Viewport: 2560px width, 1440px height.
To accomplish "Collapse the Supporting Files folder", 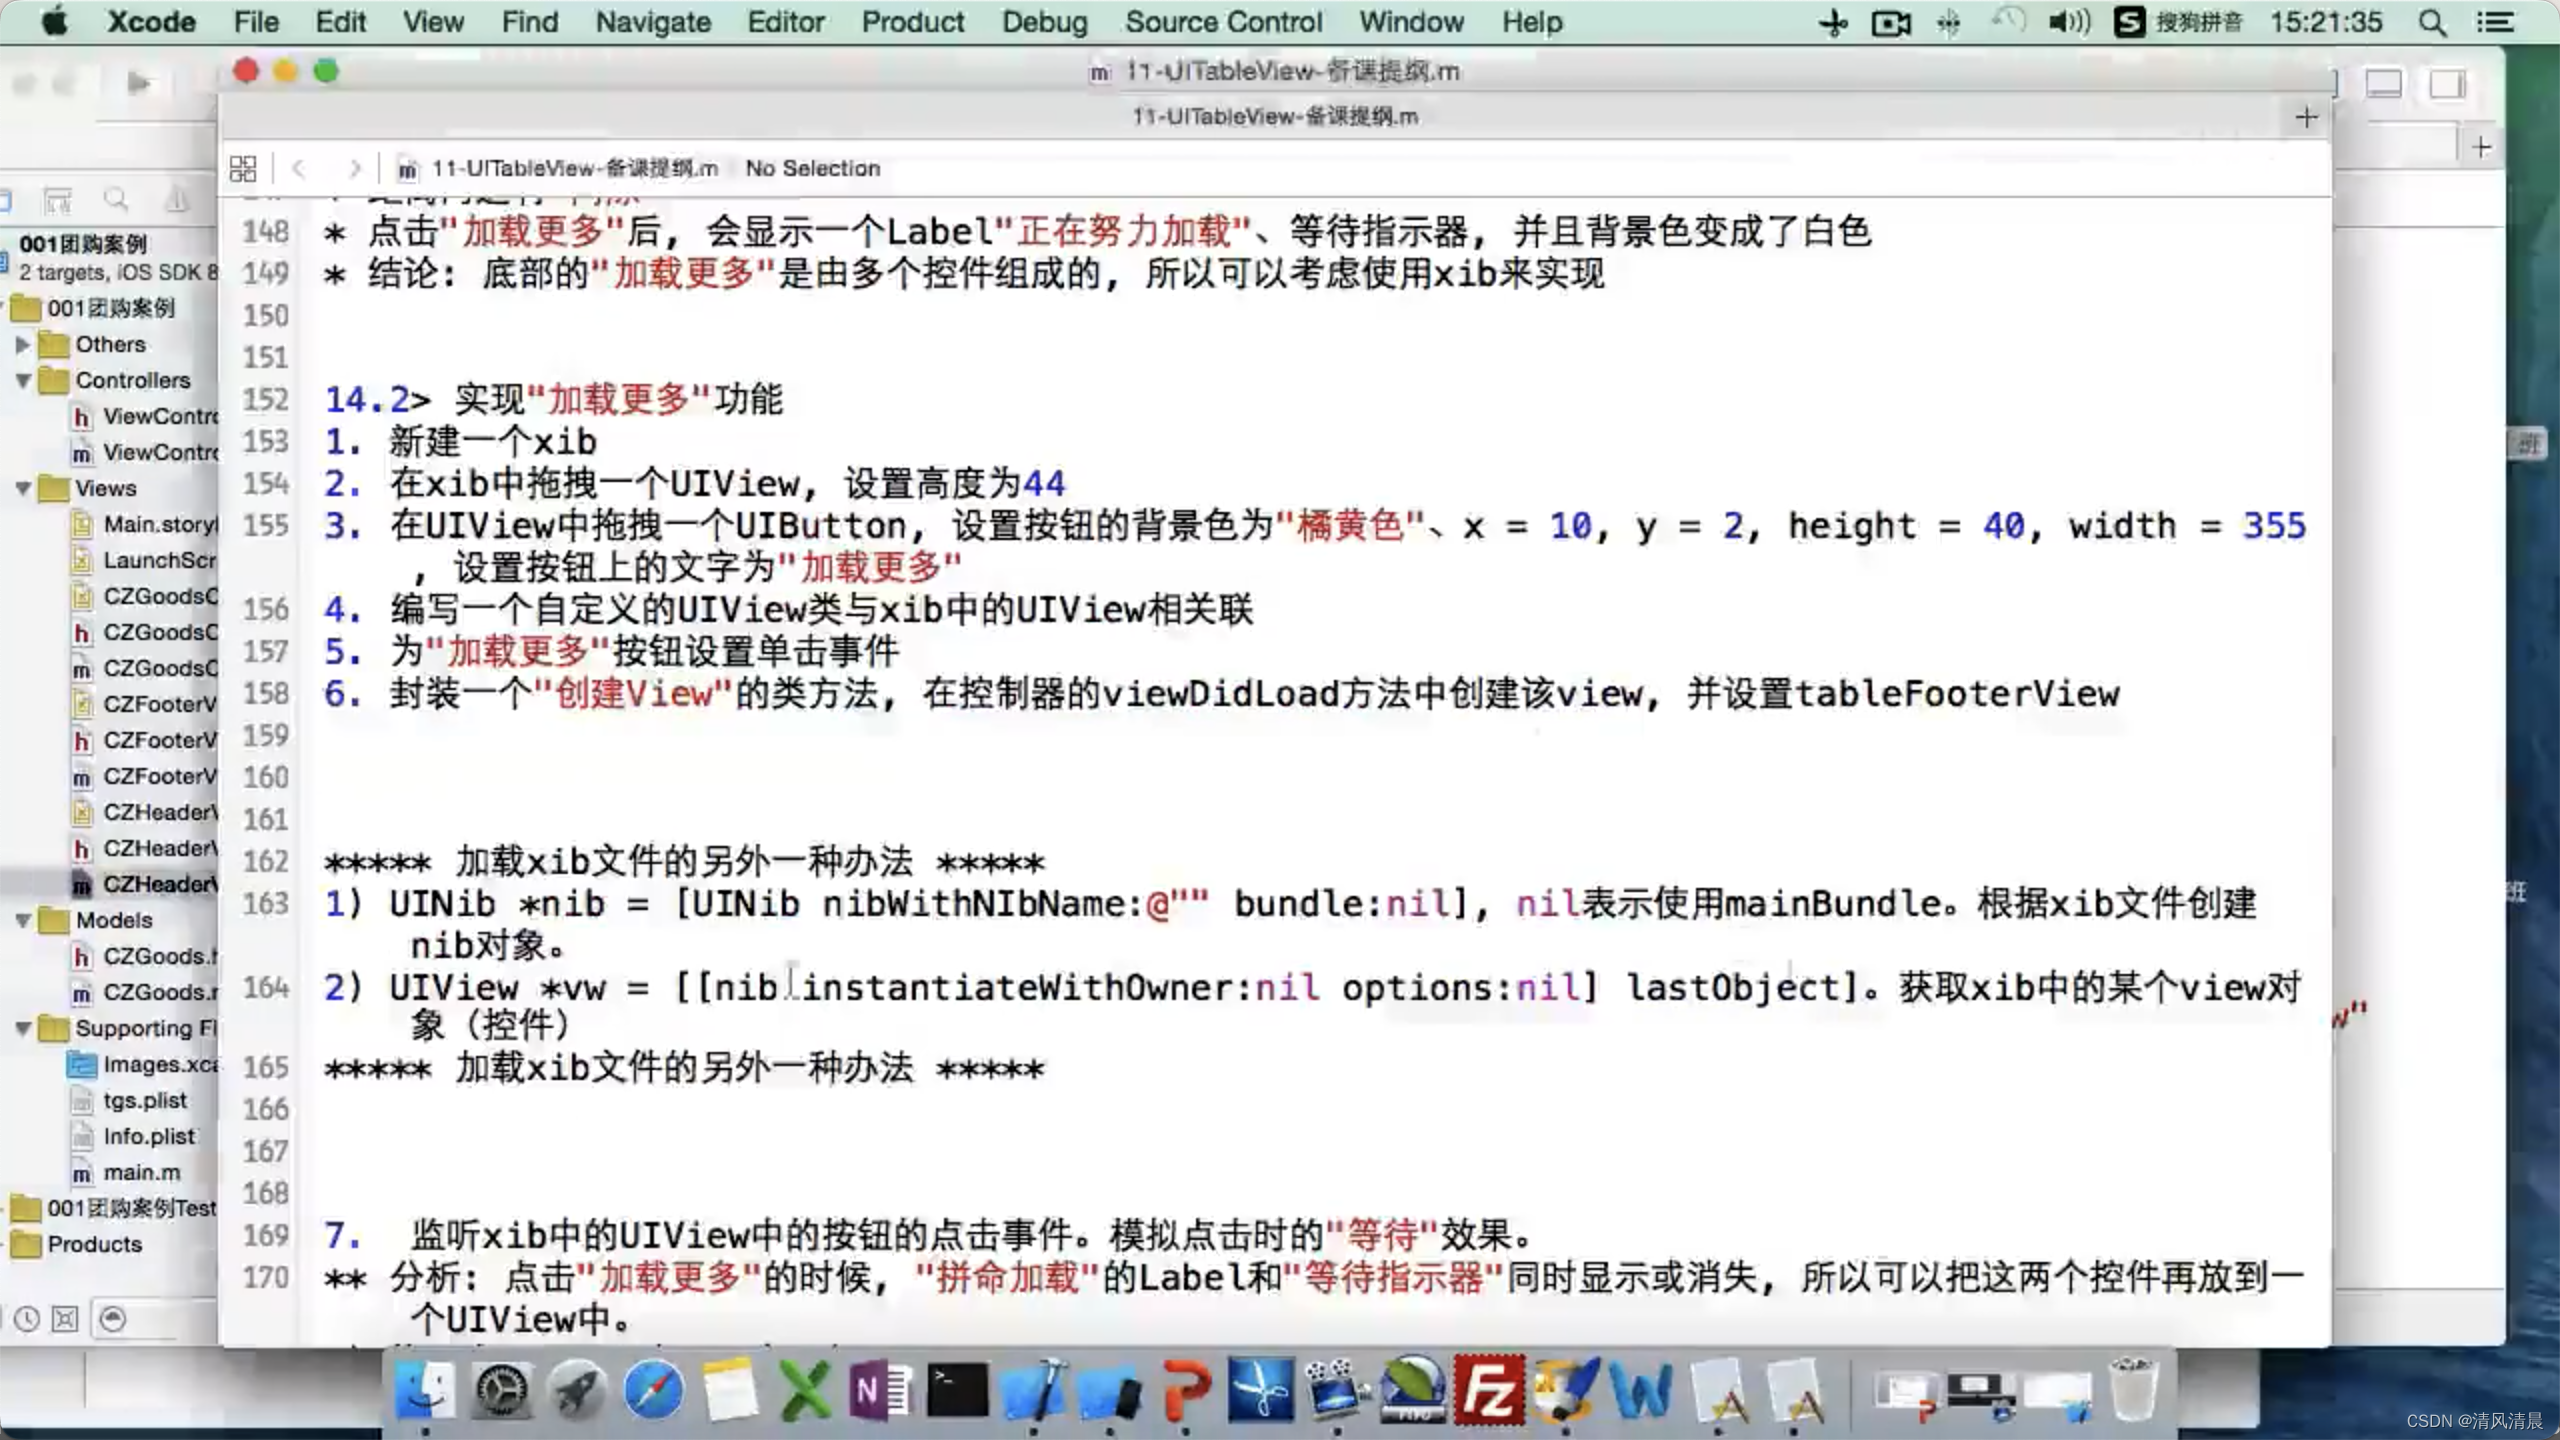I will coord(22,1029).
